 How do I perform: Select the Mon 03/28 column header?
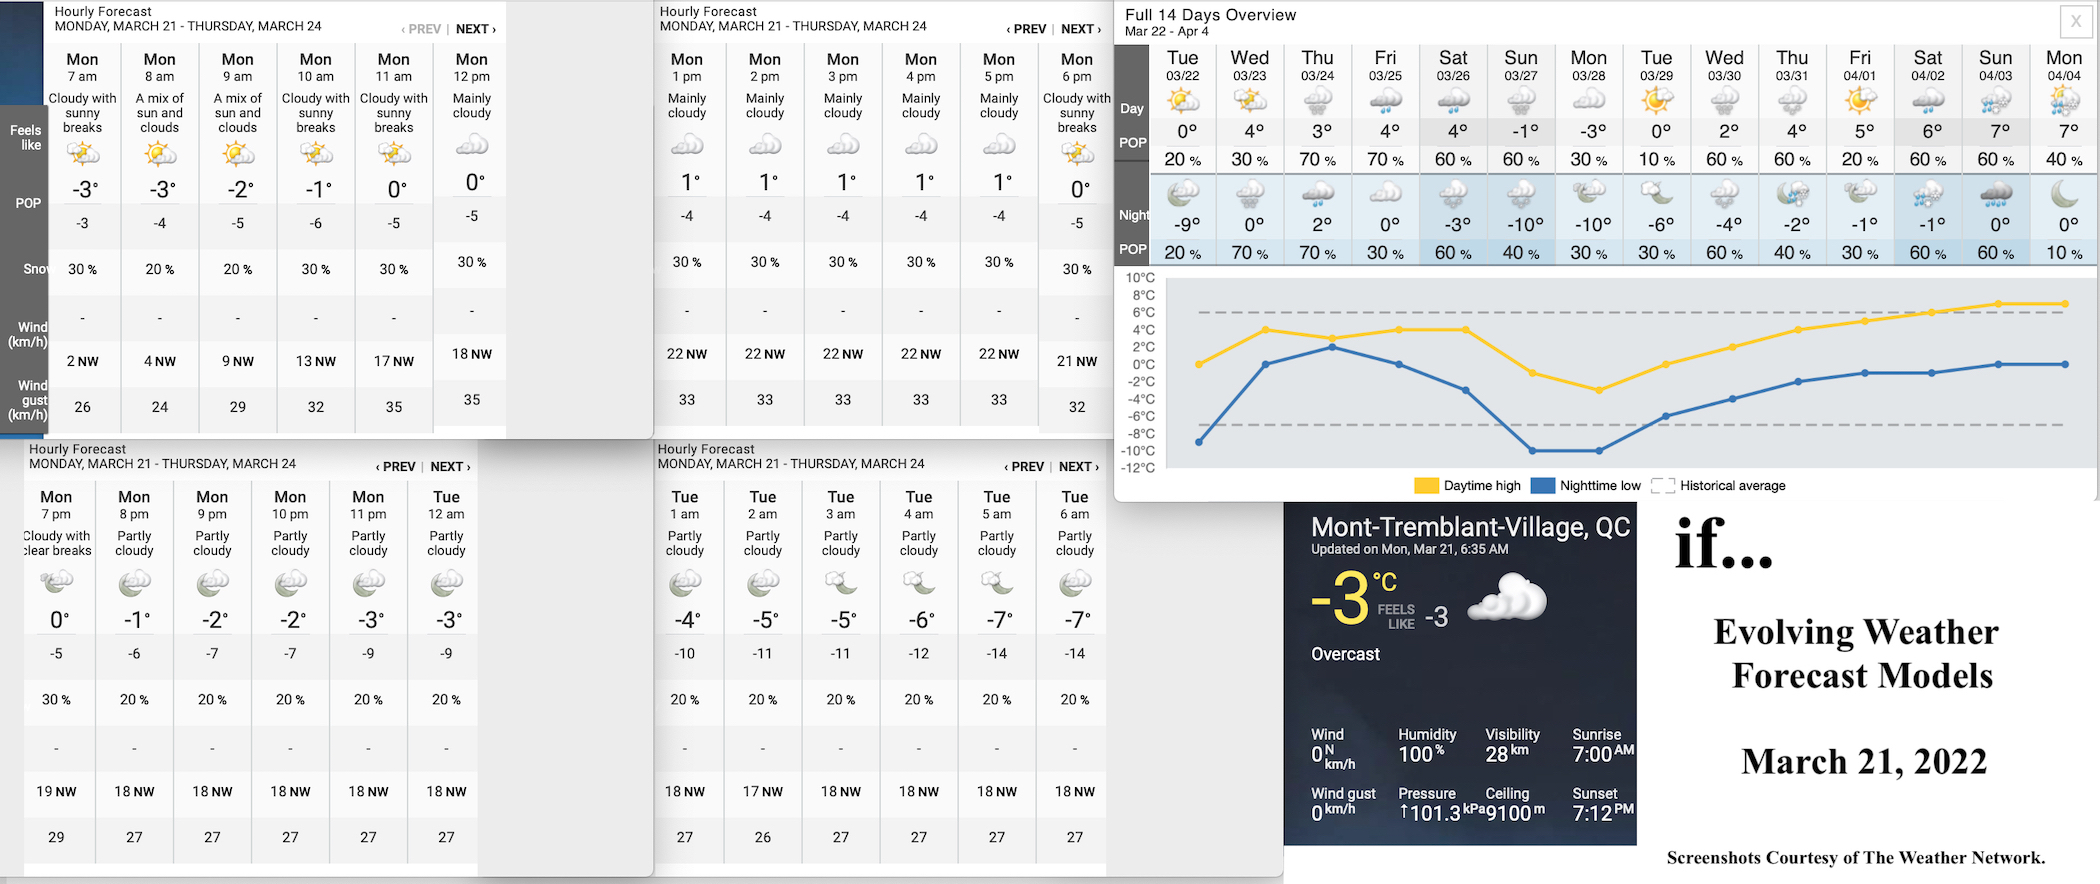[x=1589, y=65]
